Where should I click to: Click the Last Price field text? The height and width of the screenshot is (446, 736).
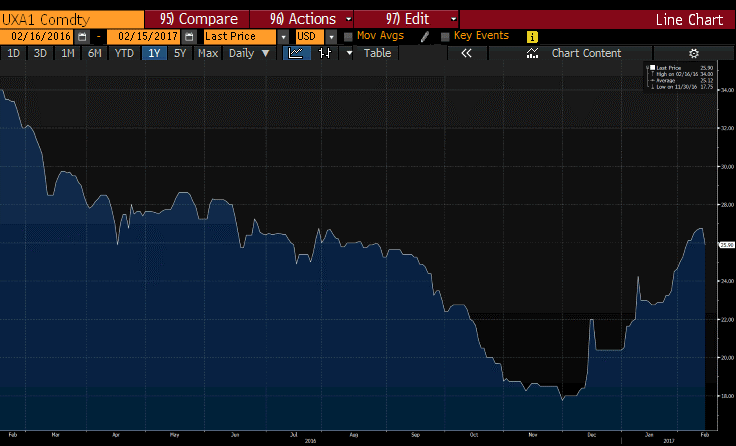[230, 37]
